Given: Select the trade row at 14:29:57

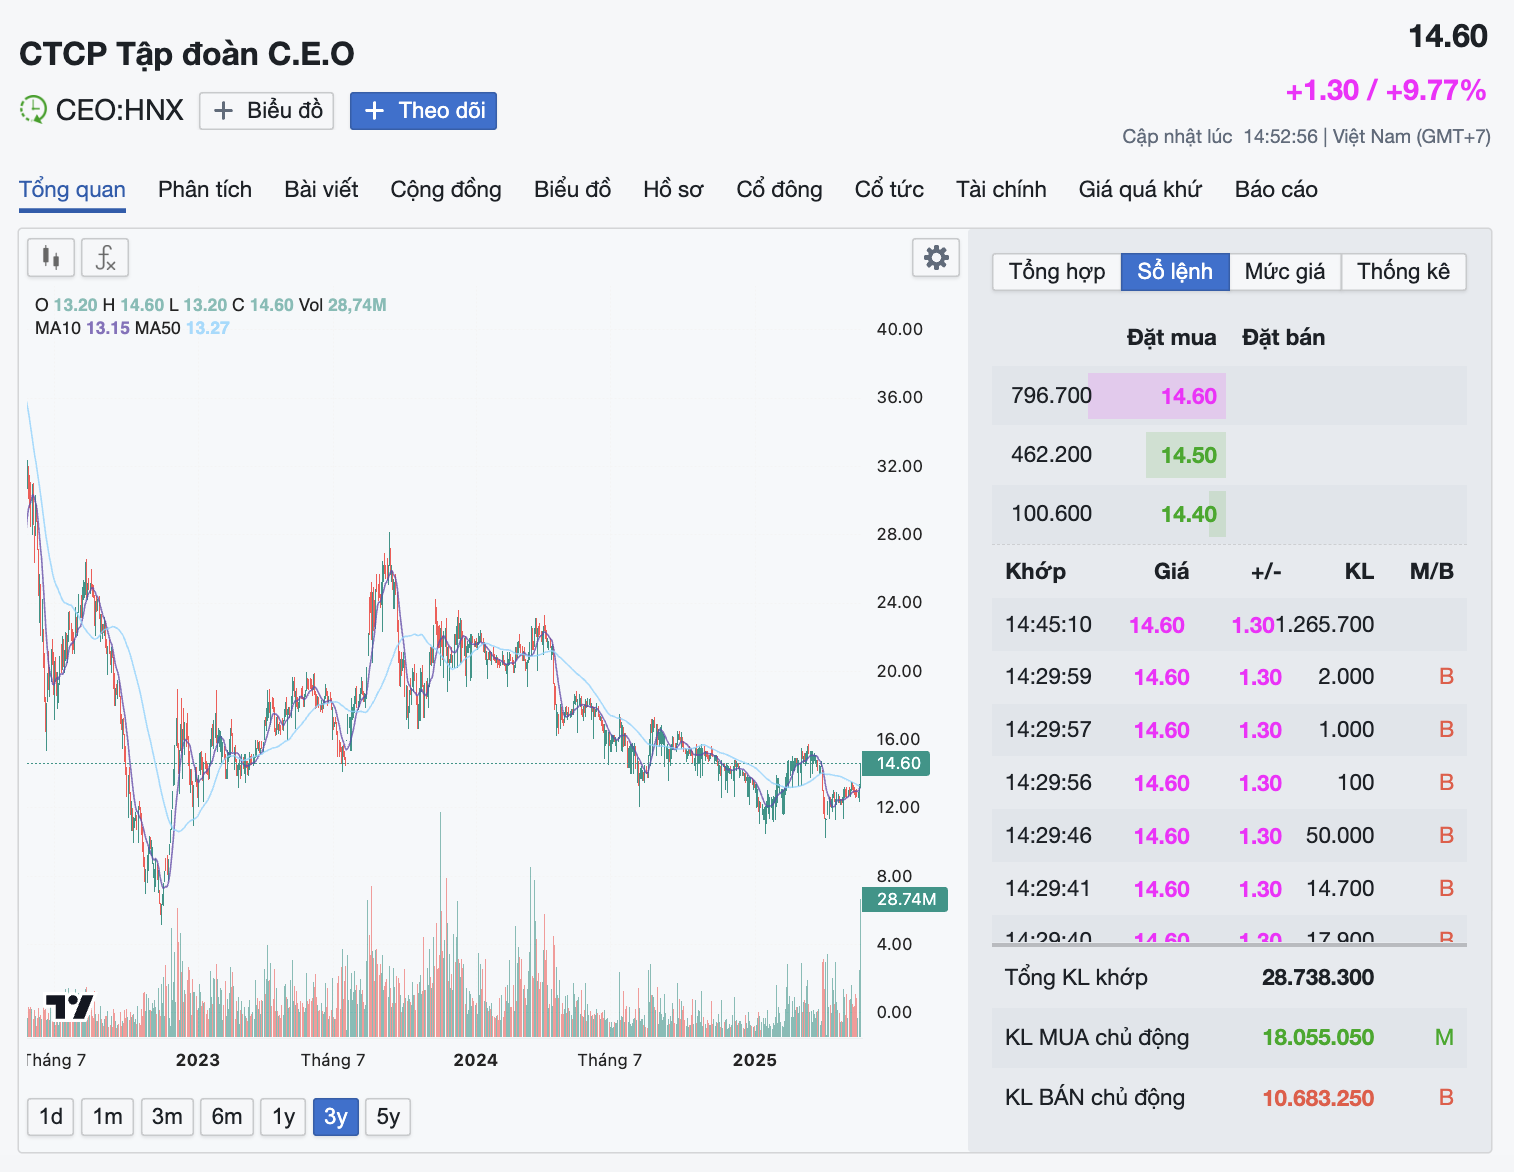Looking at the screenshot, I should (1229, 730).
